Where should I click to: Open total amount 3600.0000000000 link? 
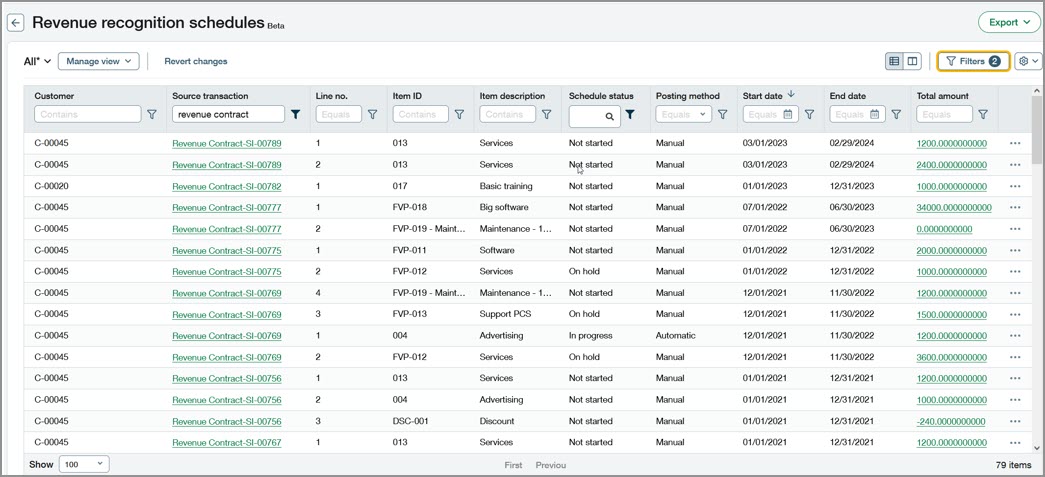point(952,357)
